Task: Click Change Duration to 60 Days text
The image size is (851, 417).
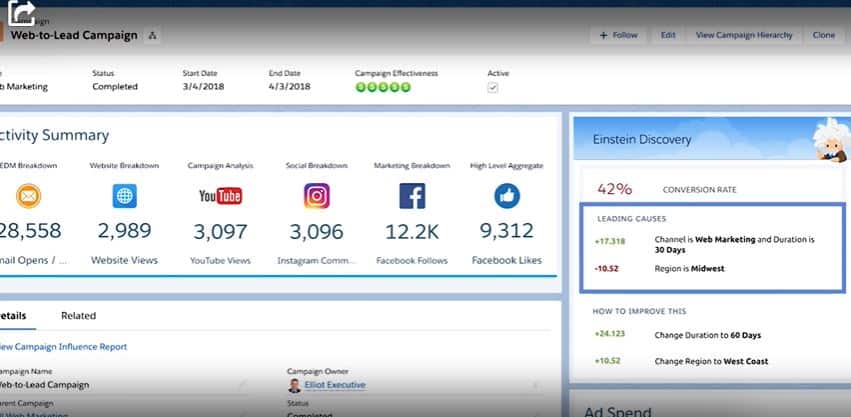Action: pos(708,336)
